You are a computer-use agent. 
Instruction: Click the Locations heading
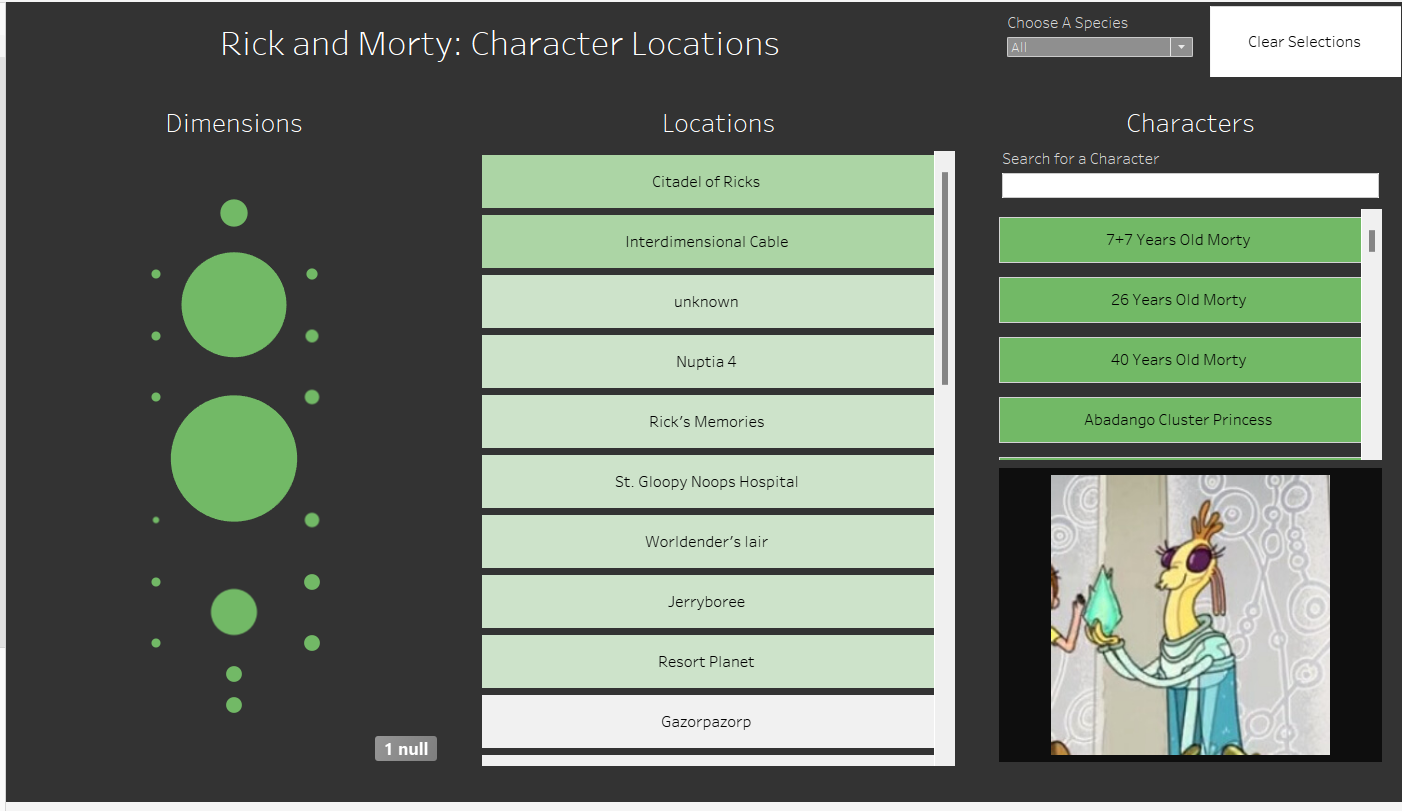coord(718,123)
